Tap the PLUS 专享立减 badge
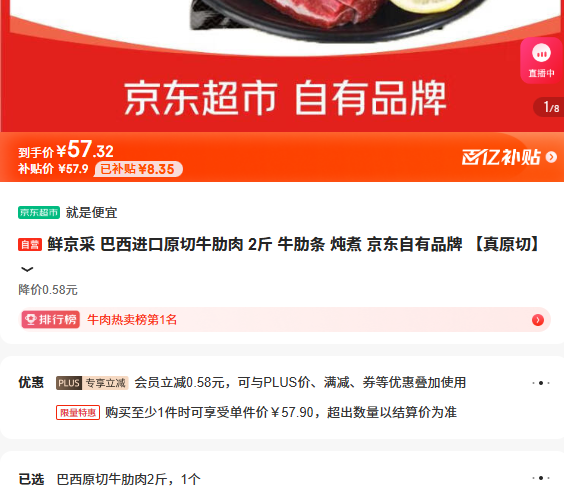The image size is (564, 486). 92,383
